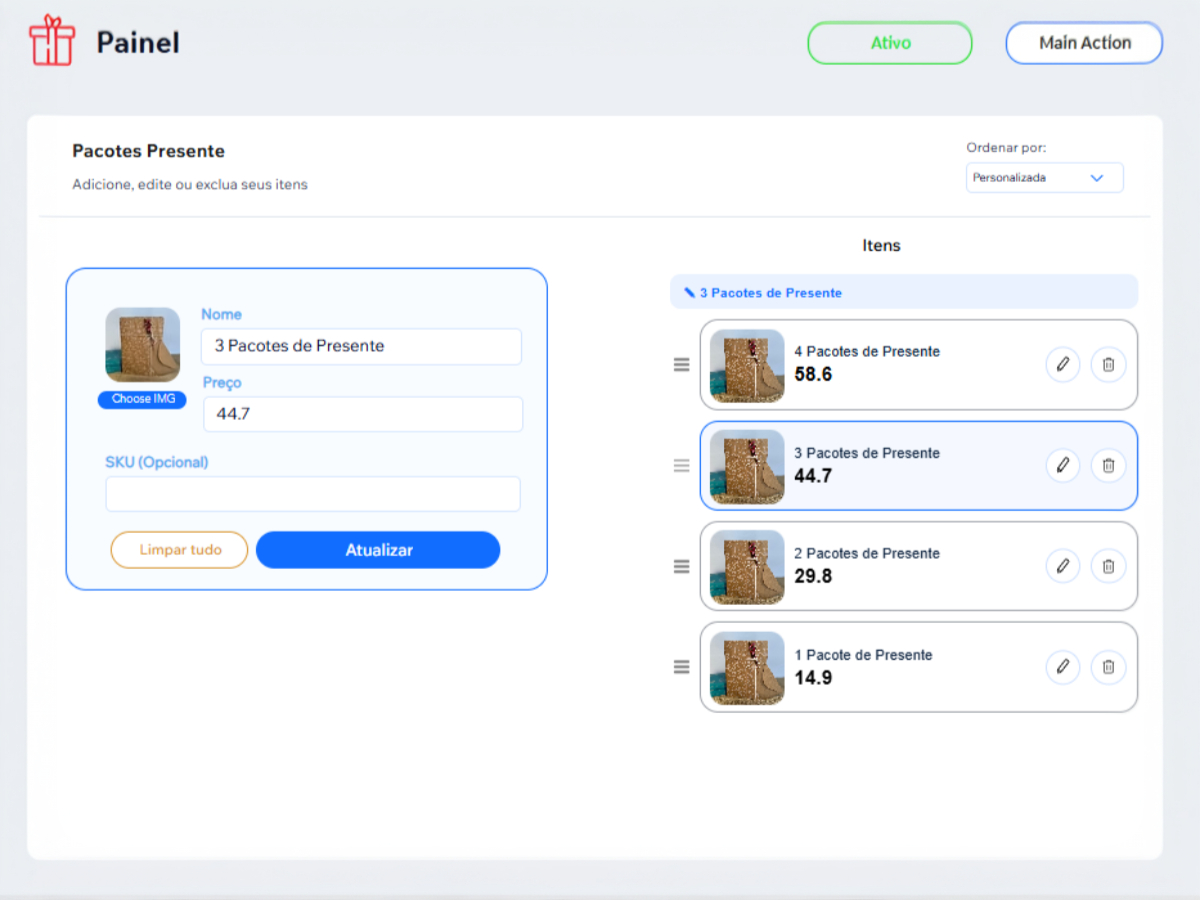Click the Limpar tudo button
1200x900 pixels.
179,550
